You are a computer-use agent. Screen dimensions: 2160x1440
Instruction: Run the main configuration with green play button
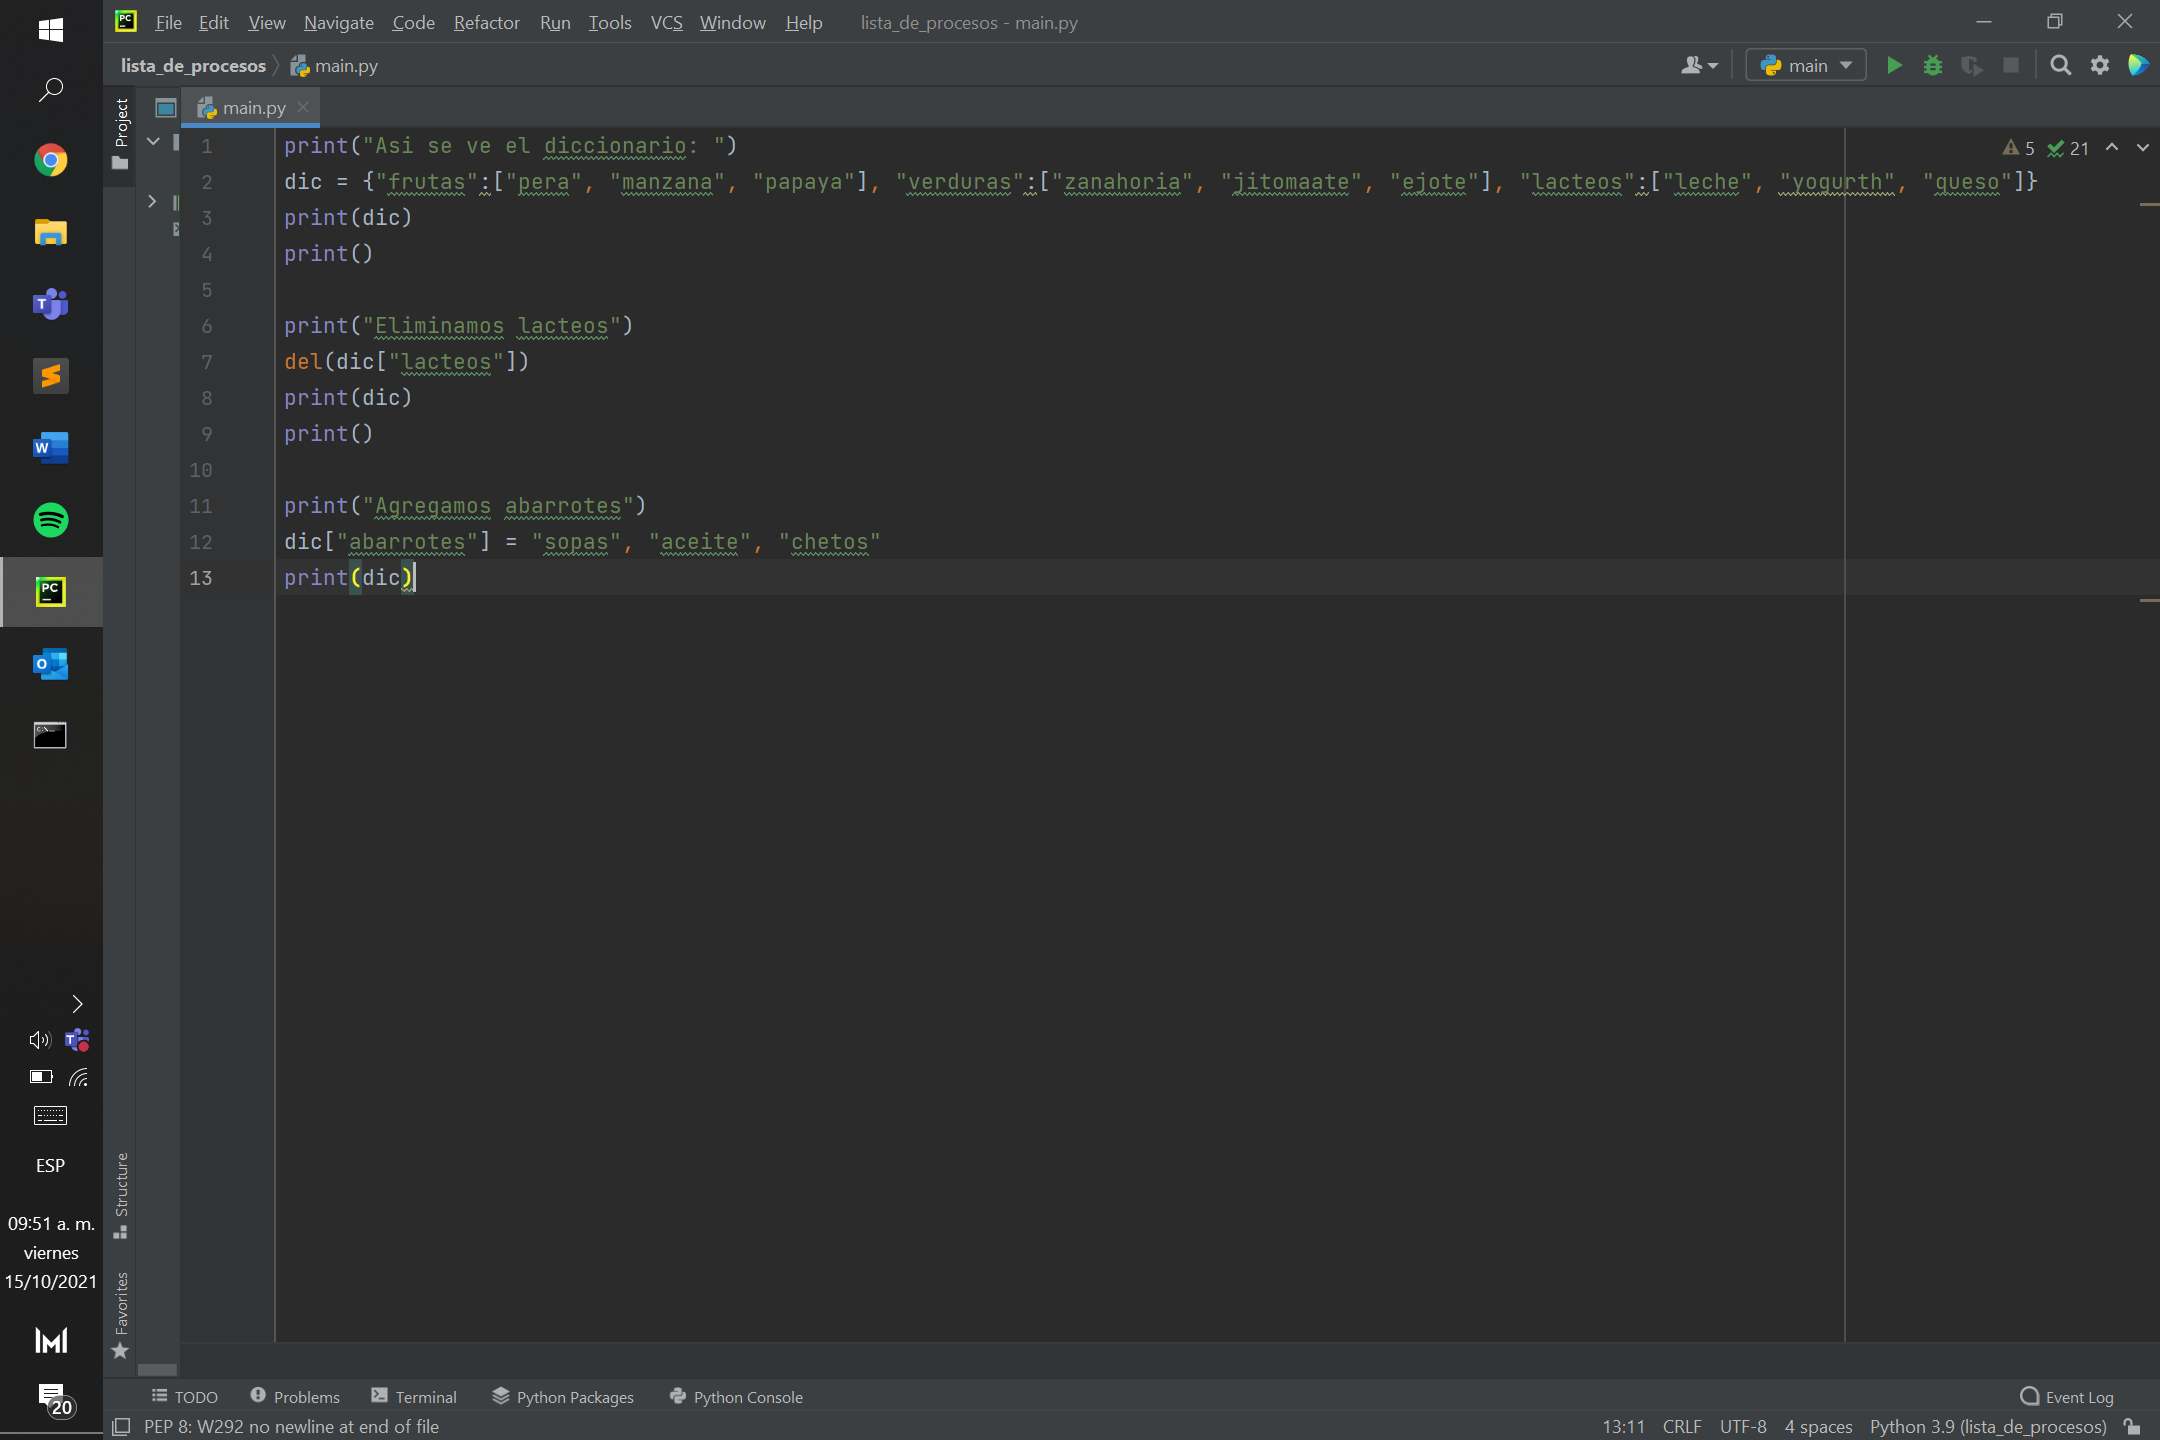(x=1894, y=65)
